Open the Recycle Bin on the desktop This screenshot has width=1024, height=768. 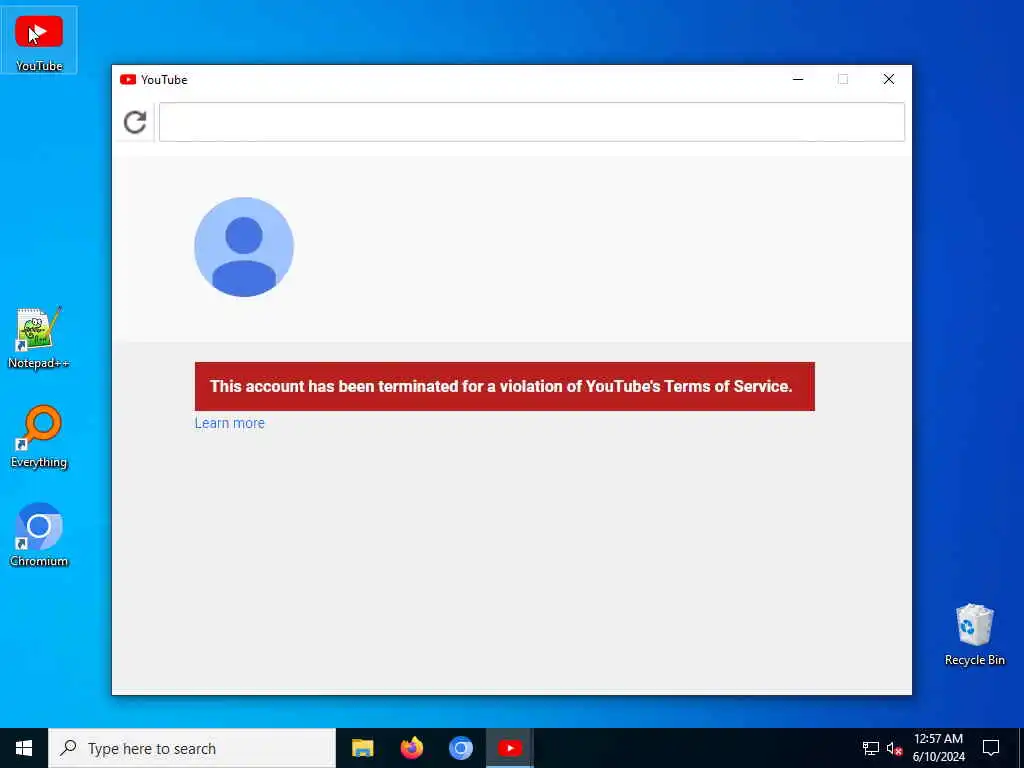pos(974,634)
